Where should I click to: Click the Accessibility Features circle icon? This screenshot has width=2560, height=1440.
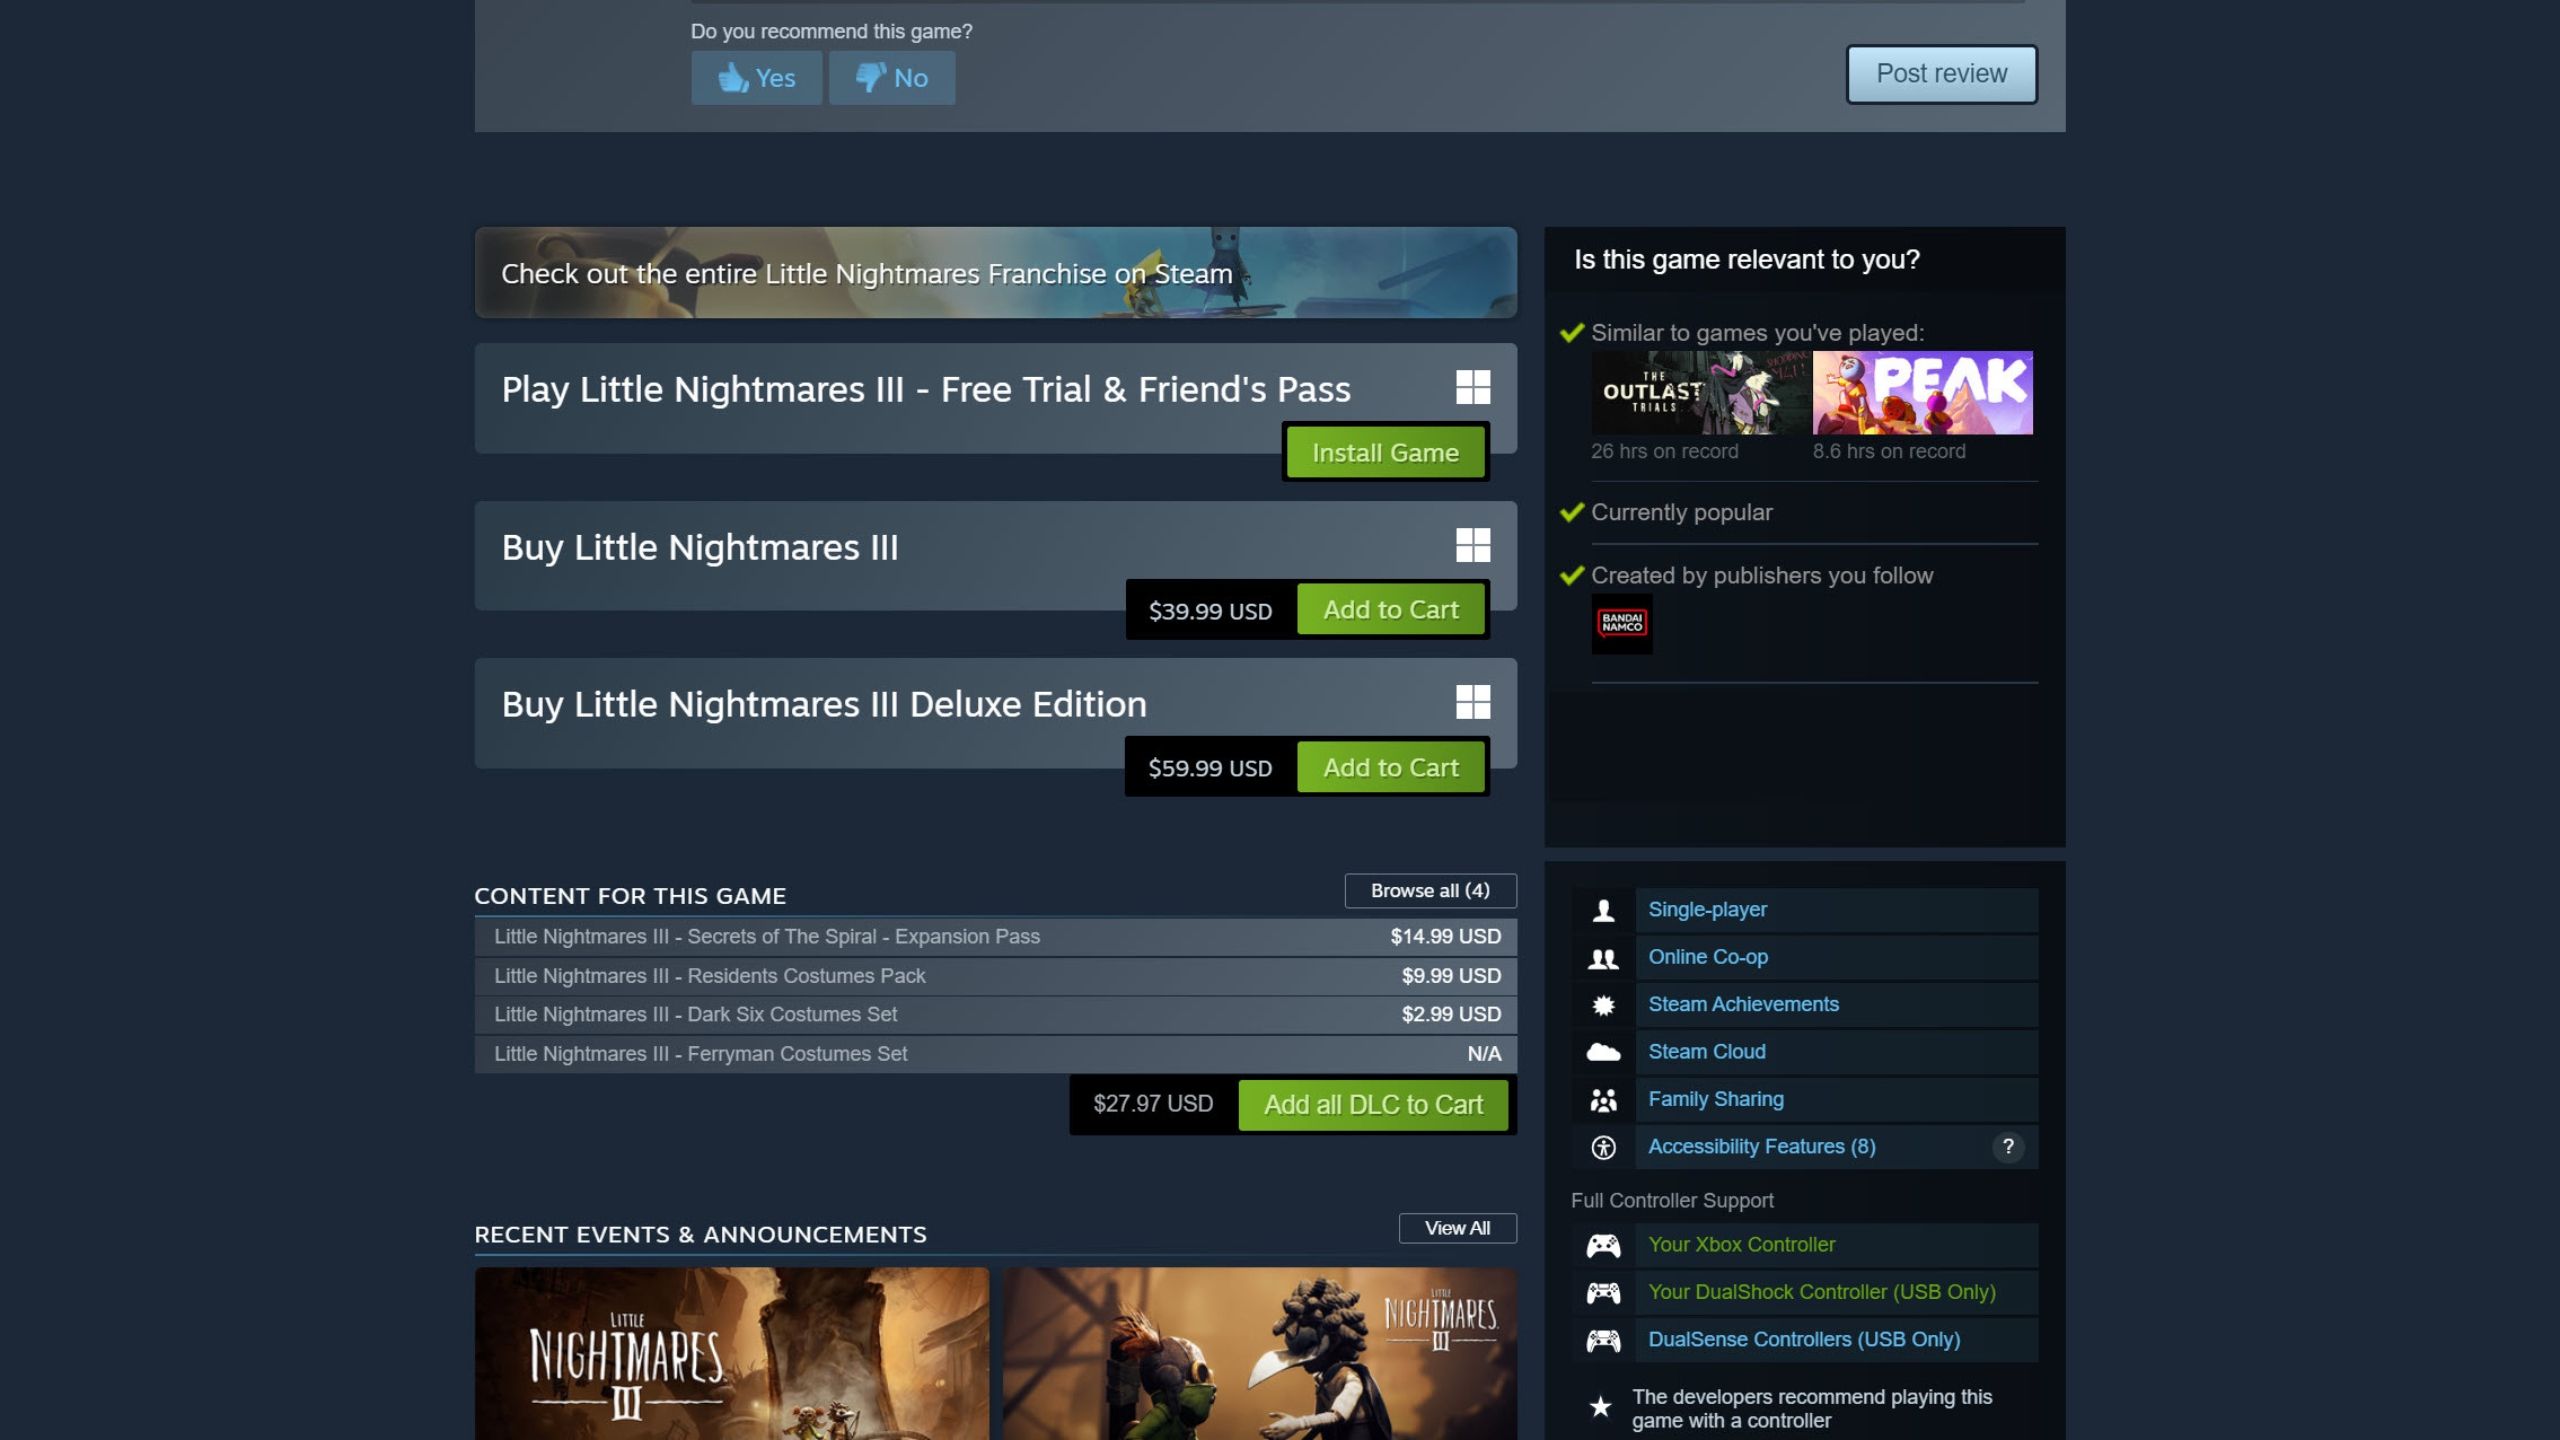coord(1604,1146)
